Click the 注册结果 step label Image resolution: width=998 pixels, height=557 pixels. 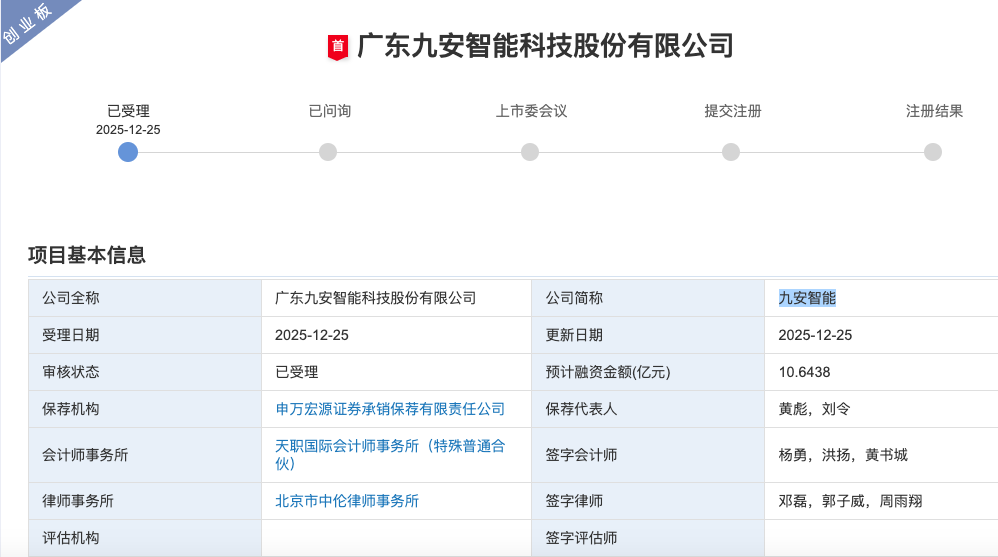pyautogui.click(x=934, y=111)
